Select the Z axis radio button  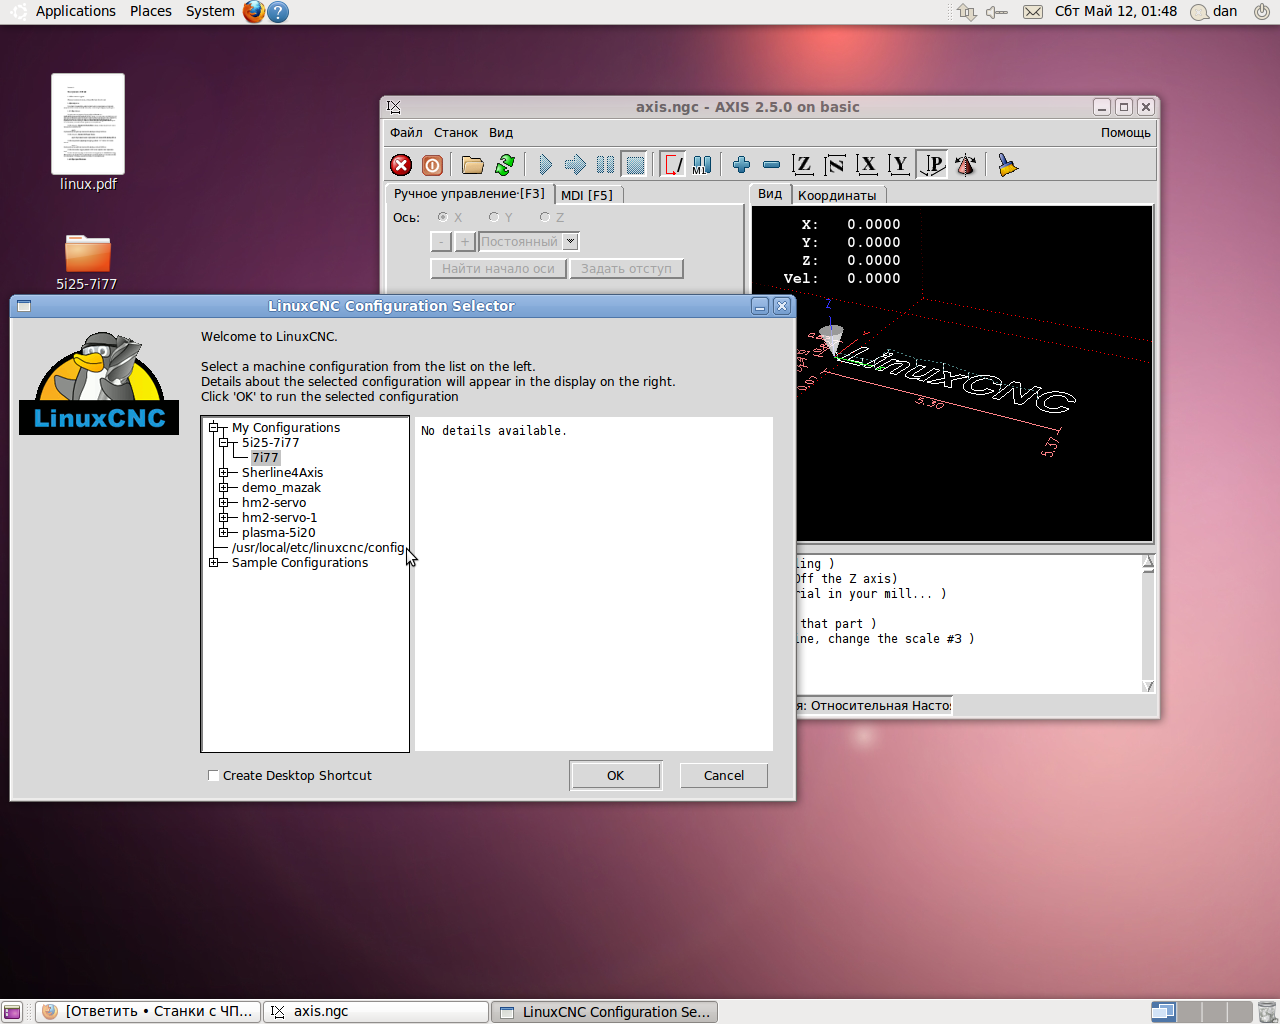545,217
